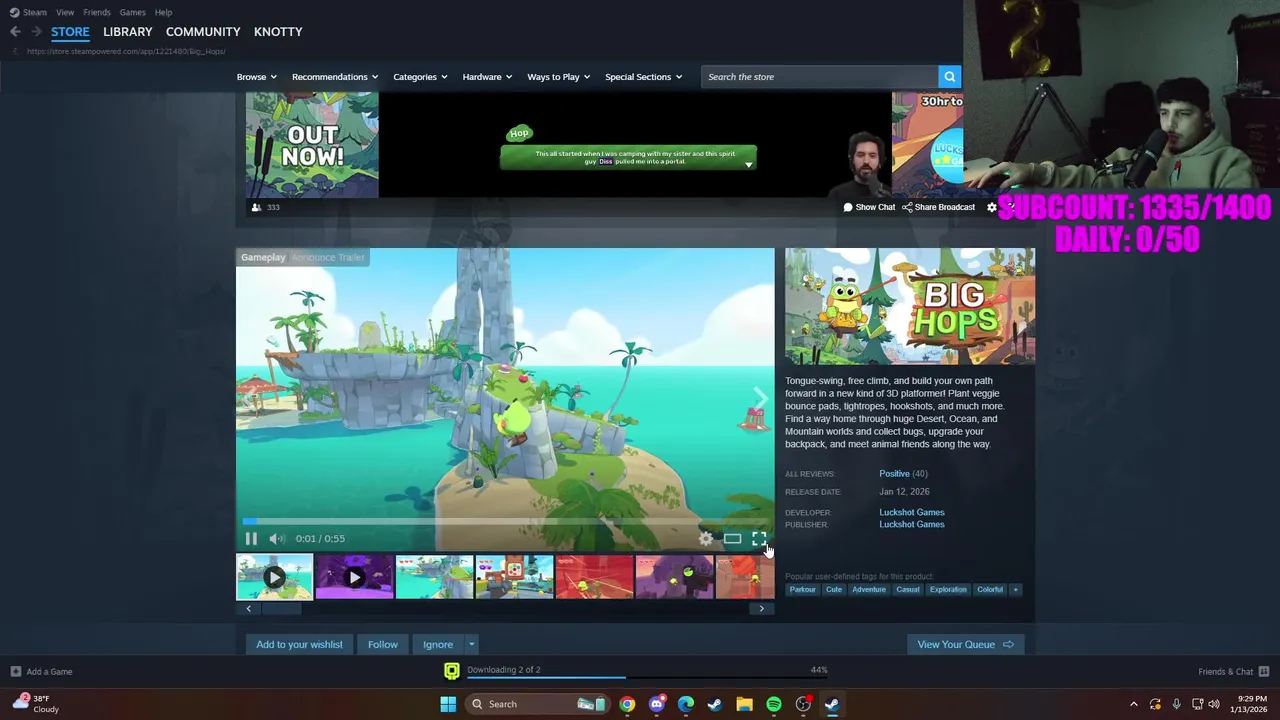
Task: Open Discord from the taskbar
Action: (656, 704)
